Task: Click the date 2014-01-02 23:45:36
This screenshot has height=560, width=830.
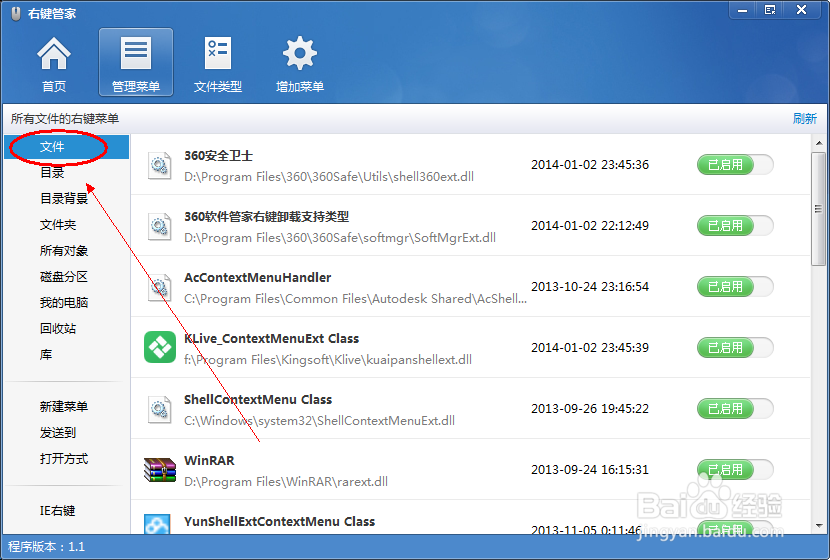Action: point(590,165)
